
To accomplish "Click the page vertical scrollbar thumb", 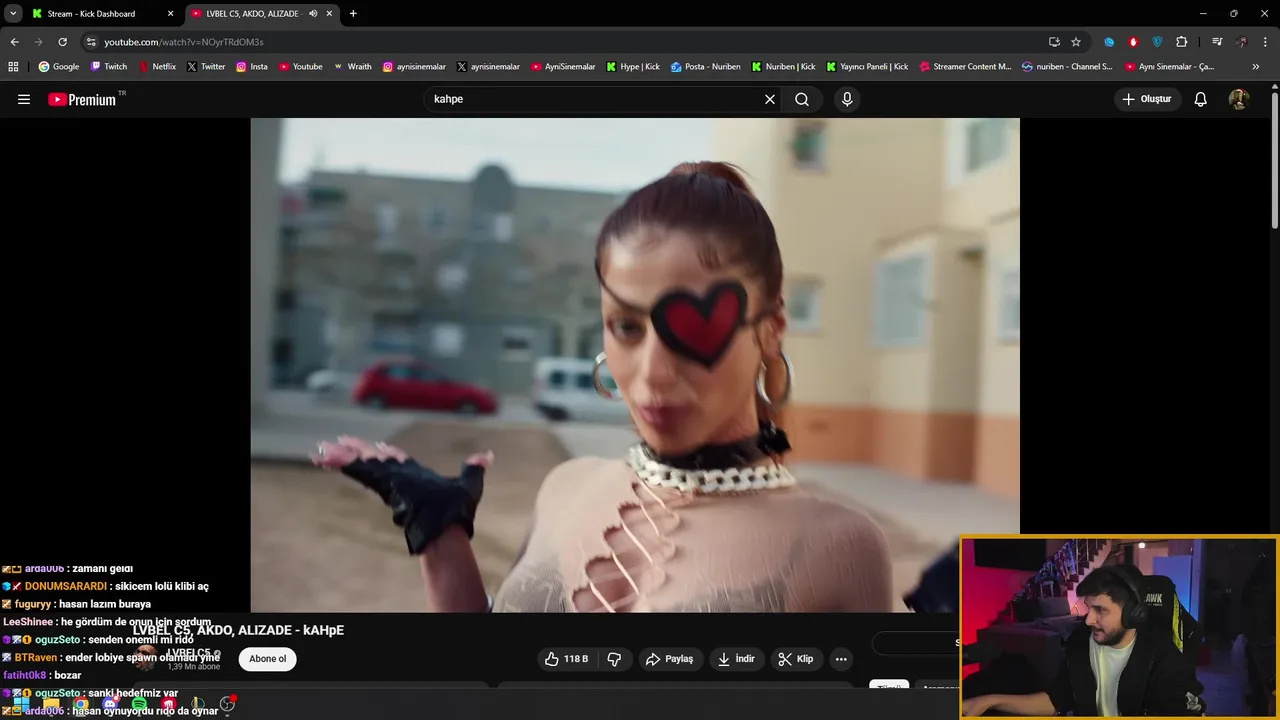I will (1274, 160).
